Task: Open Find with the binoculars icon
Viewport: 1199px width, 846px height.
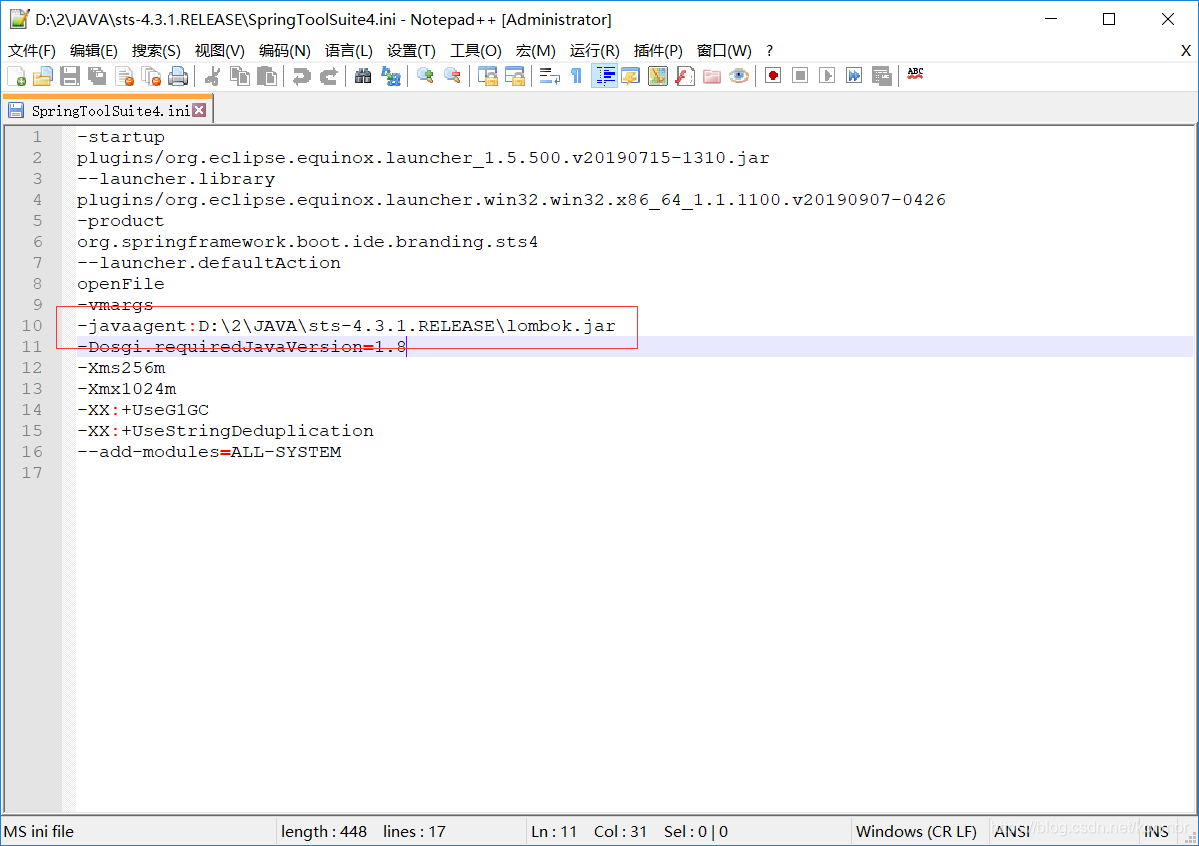Action: [363, 76]
